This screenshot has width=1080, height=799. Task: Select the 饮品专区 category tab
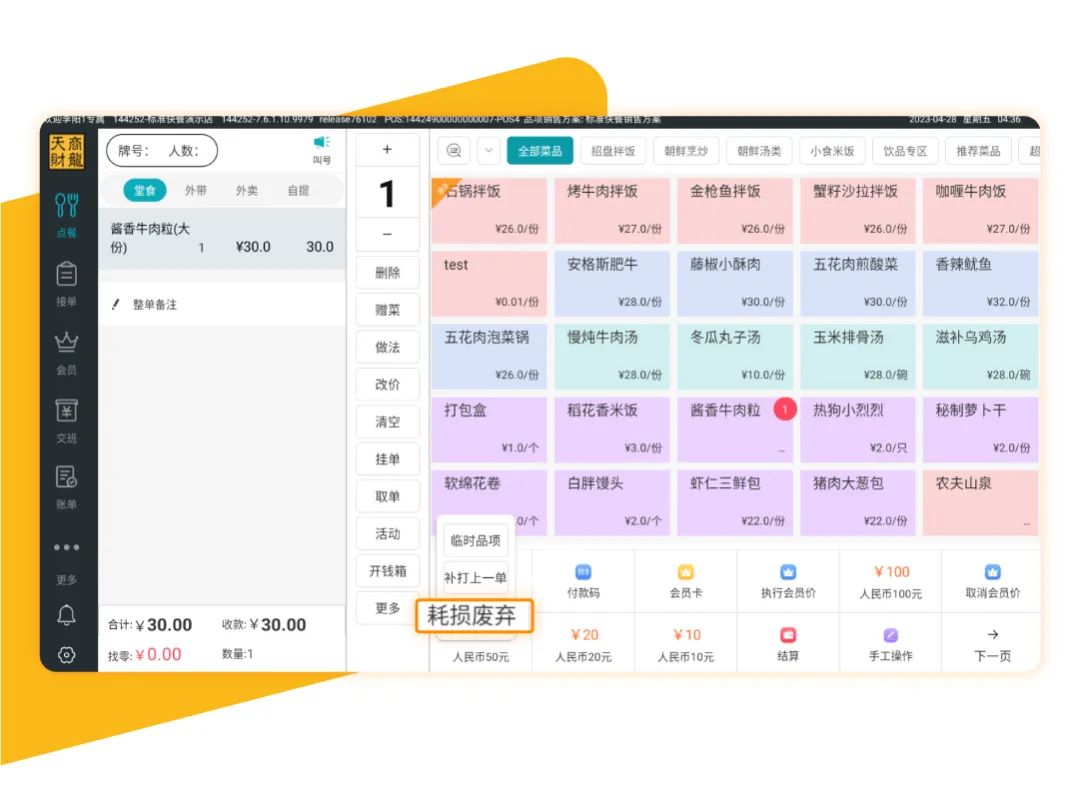tap(905, 151)
